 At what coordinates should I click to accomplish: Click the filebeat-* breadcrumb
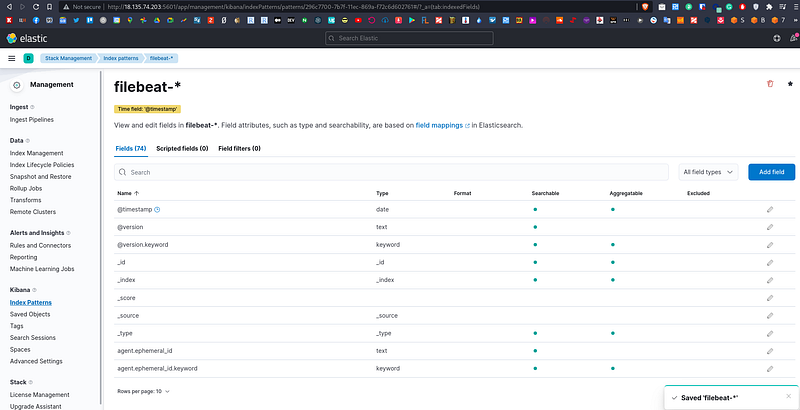click(x=161, y=59)
